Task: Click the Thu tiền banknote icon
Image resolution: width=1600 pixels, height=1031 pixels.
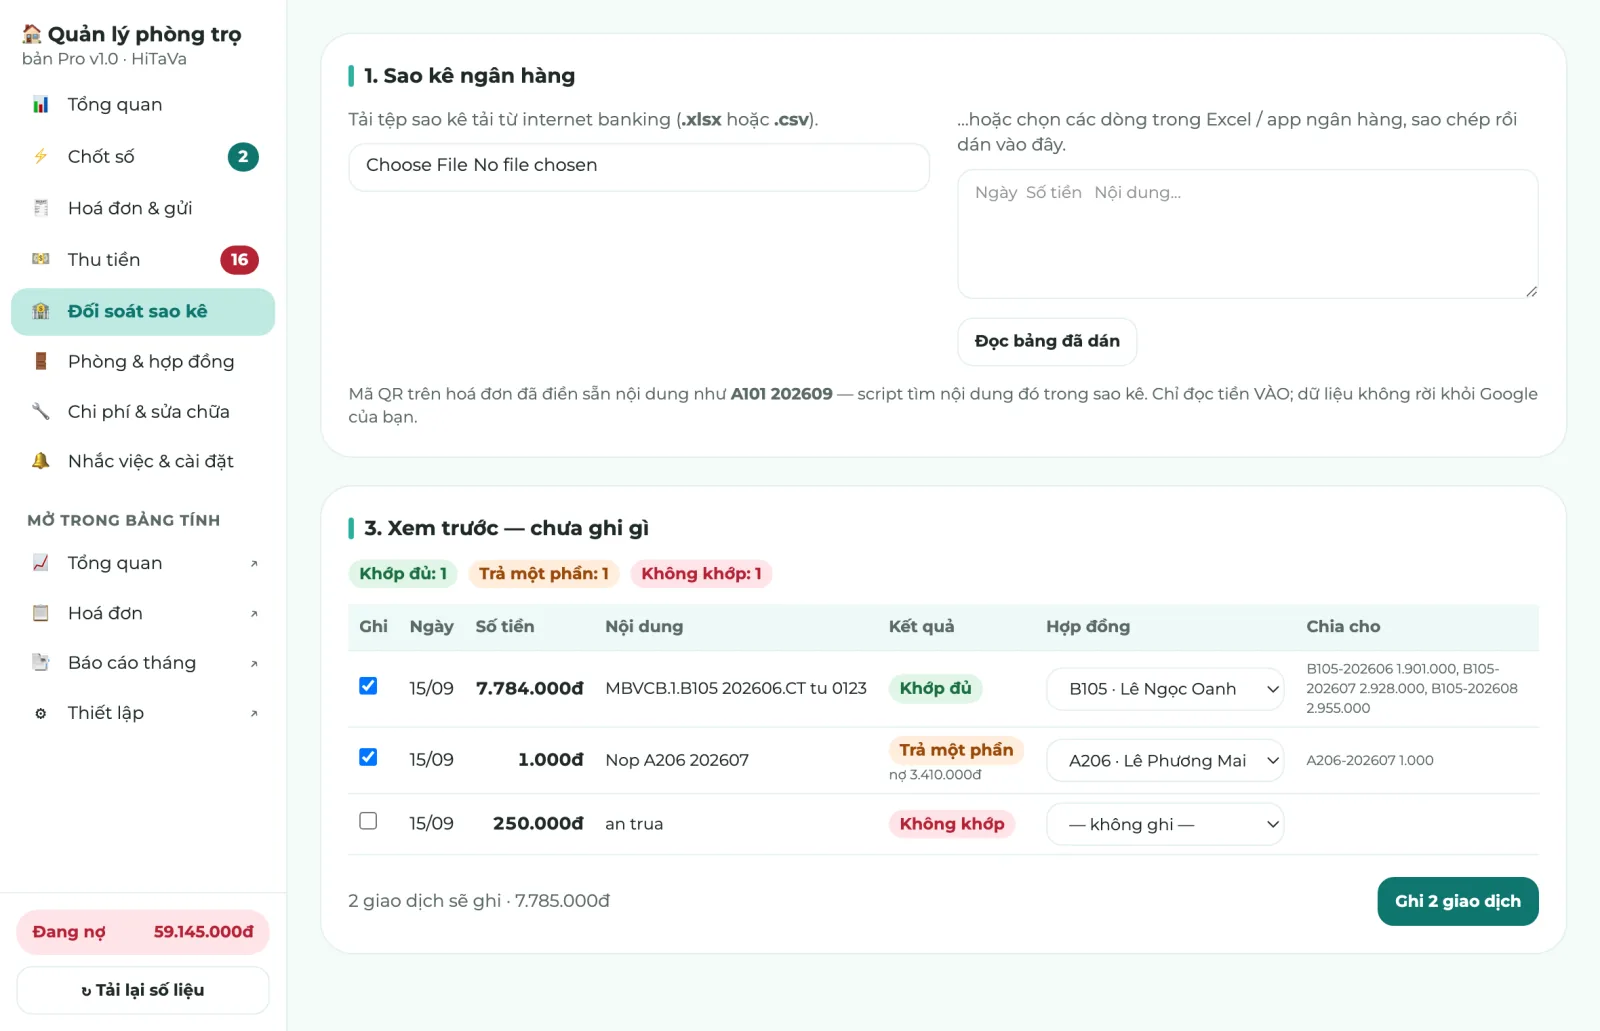Action: (x=41, y=260)
